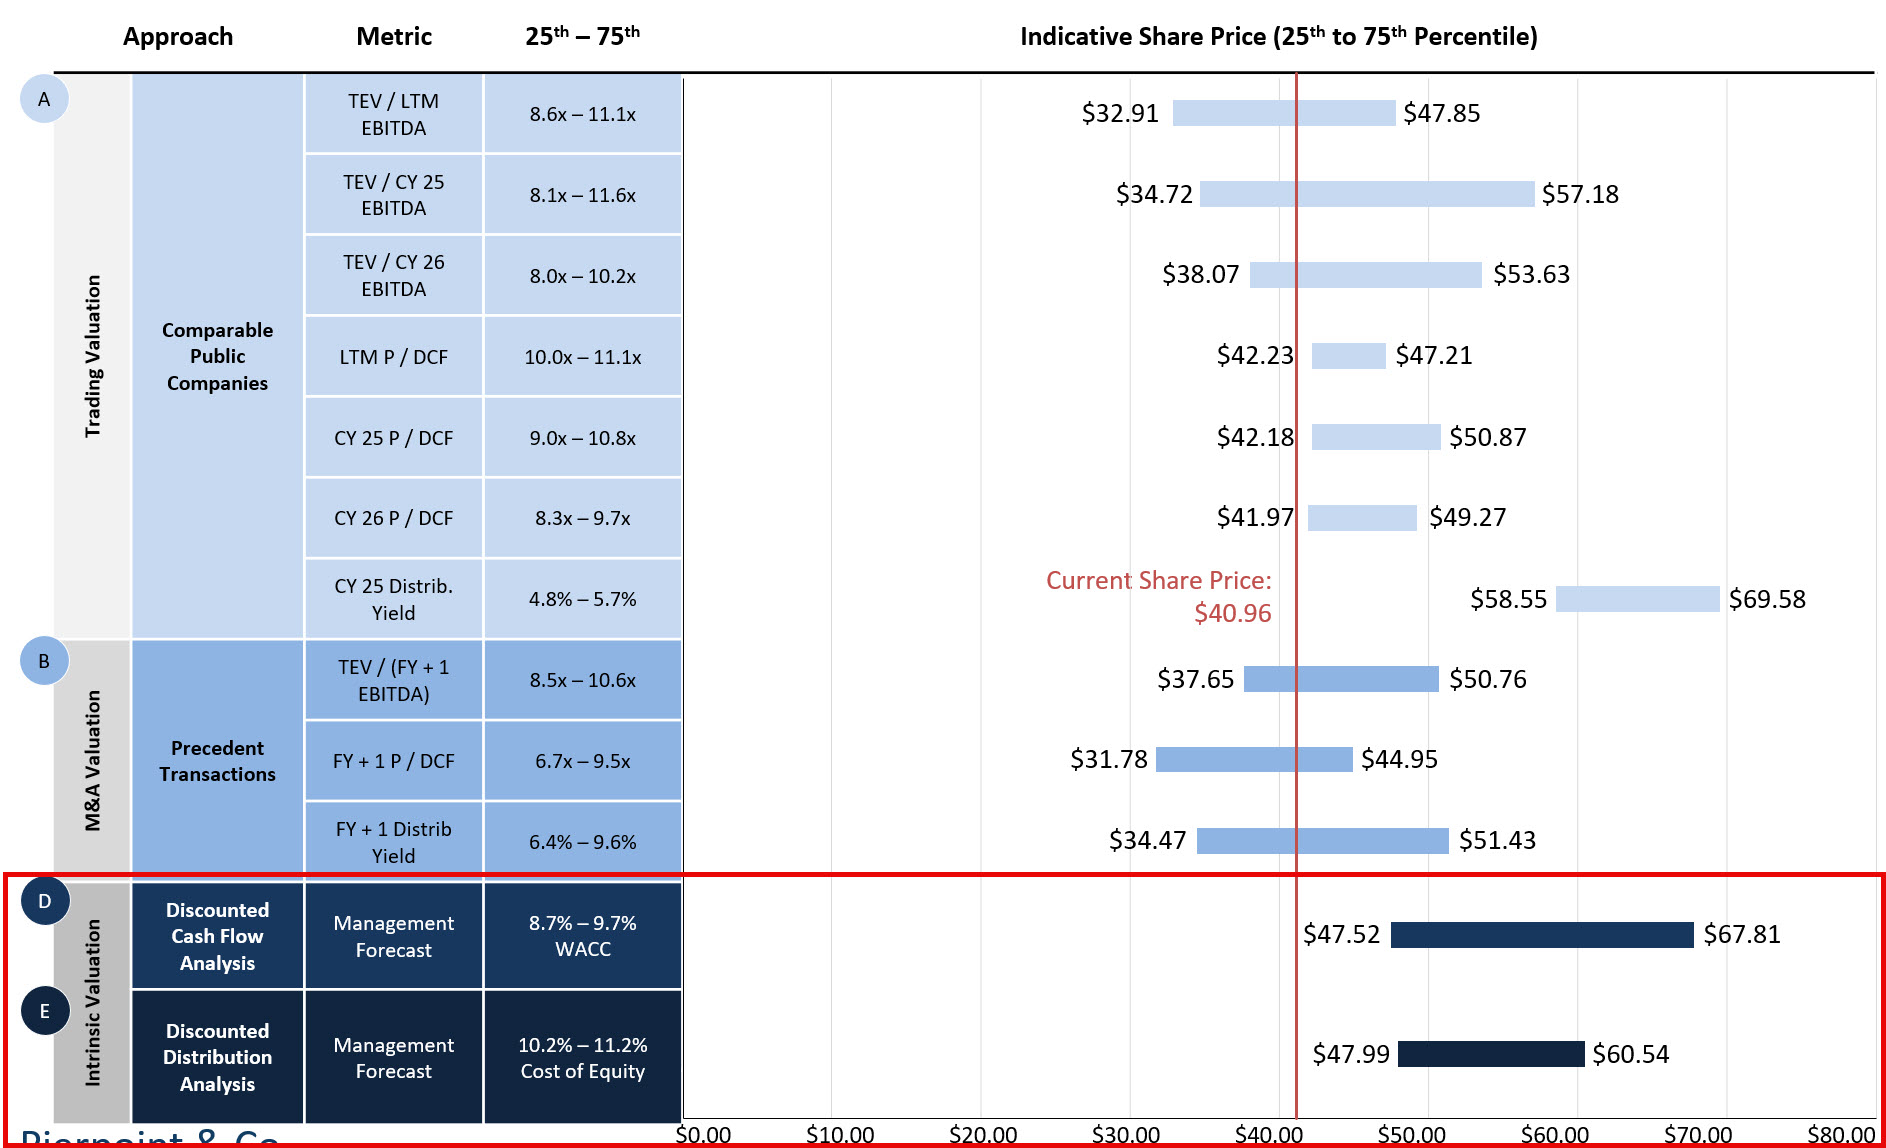The height and width of the screenshot is (1148, 1886).
Task: Click the bar between $34.72 and $57.18
Action: coord(1367,194)
